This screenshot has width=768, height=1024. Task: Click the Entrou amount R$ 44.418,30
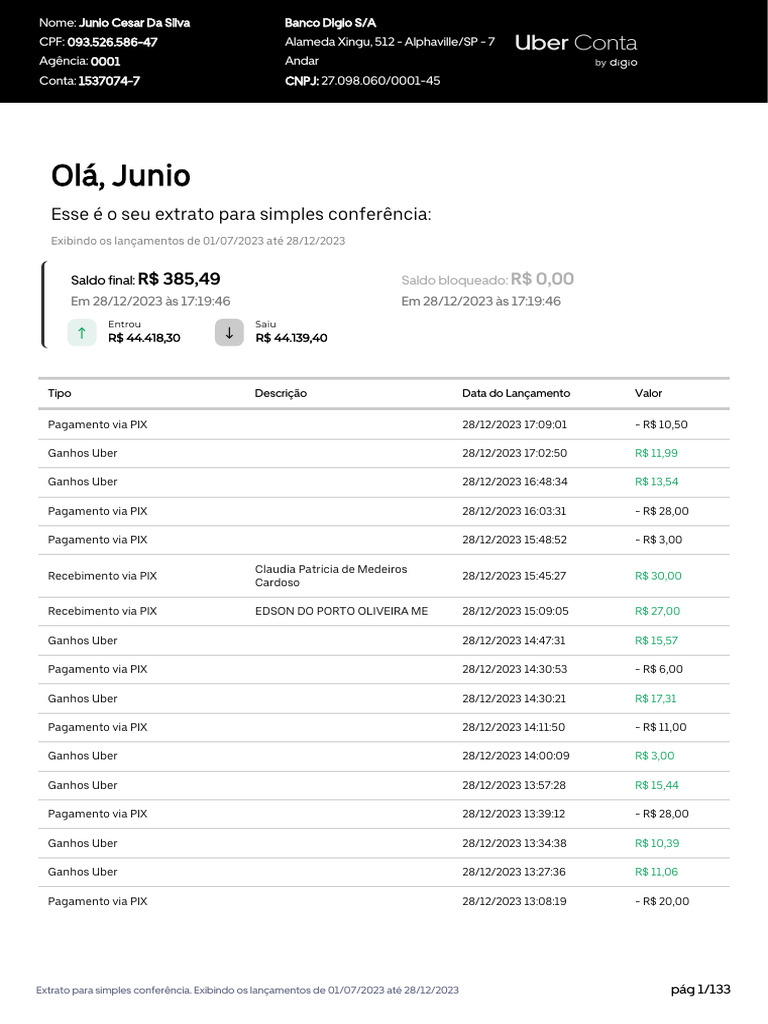[144, 338]
